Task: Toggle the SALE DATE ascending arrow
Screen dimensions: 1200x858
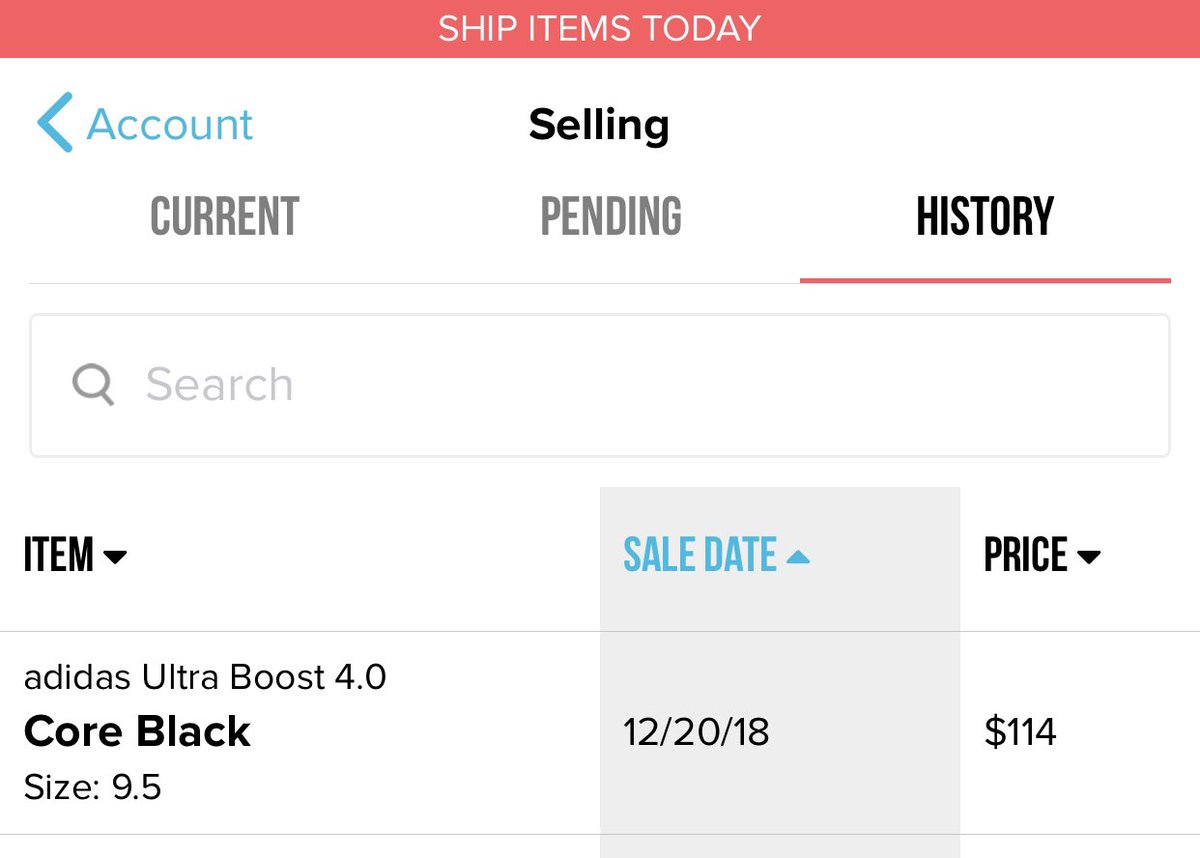Action: pyautogui.click(x=797, y=557)
